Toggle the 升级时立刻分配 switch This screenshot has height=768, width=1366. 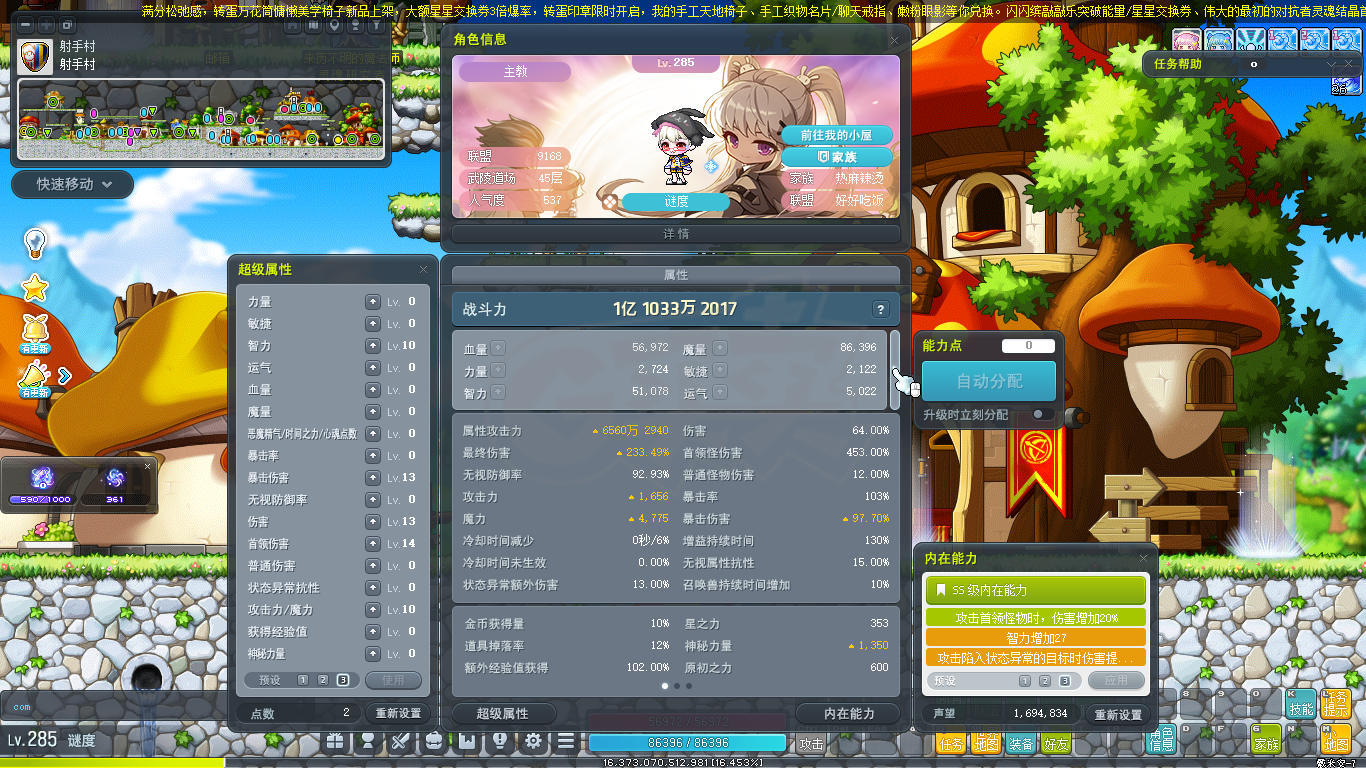click(x=1042, y=414)
